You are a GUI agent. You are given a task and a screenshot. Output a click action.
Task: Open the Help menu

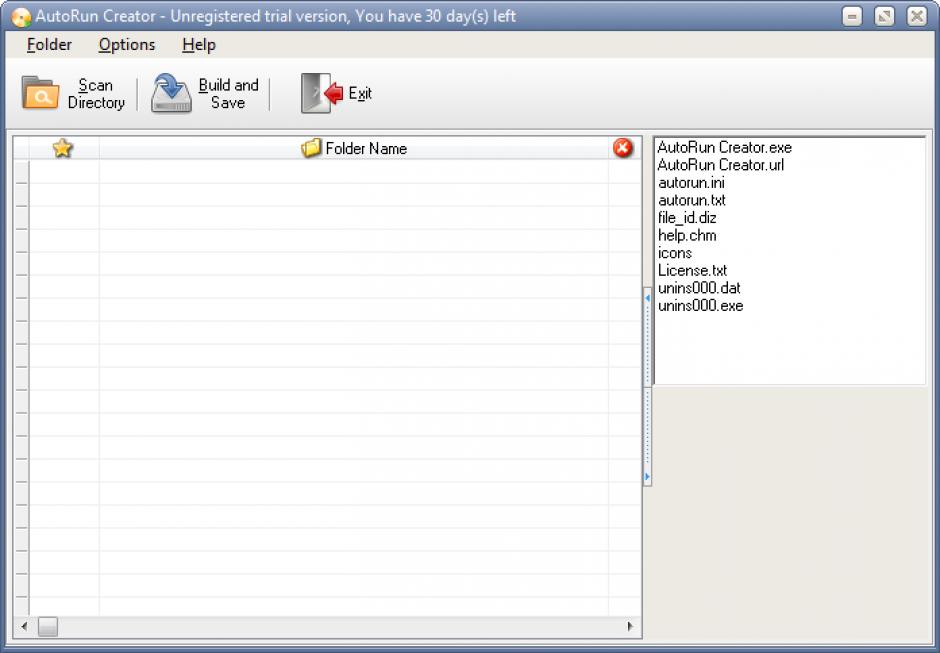coord(199,45)
